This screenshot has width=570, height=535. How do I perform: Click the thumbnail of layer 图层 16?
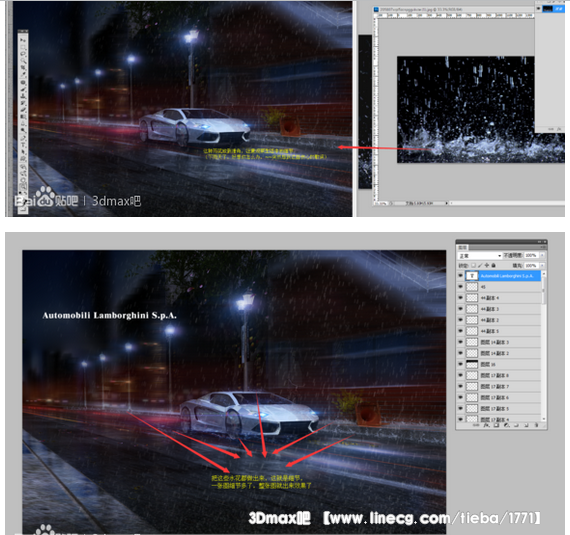(x=472, y=364)
